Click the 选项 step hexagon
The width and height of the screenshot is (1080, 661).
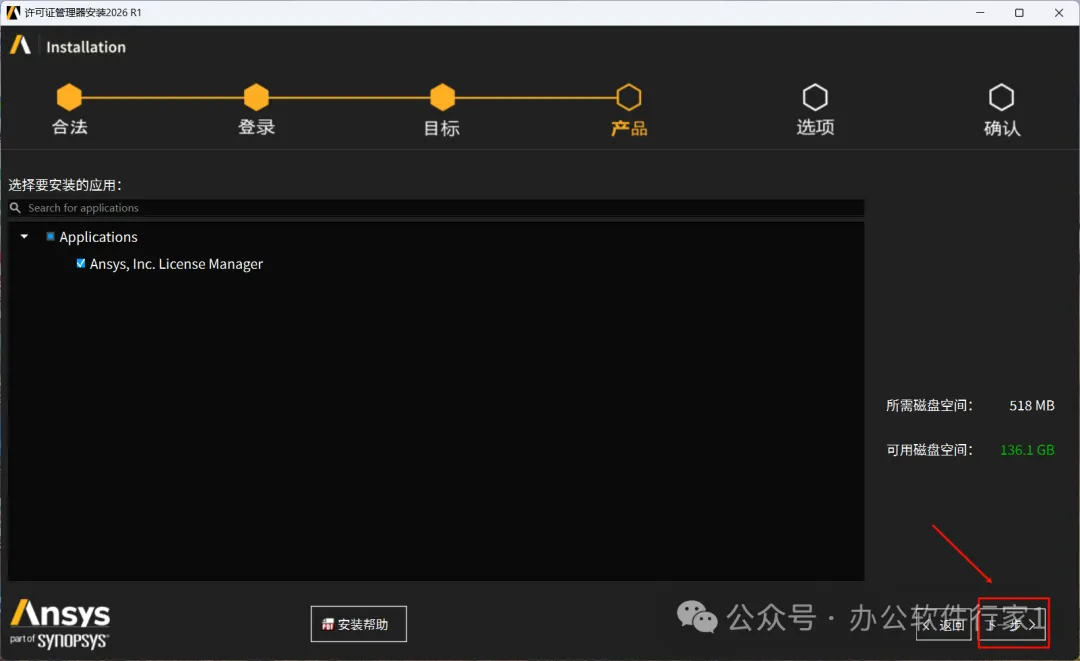815,97
